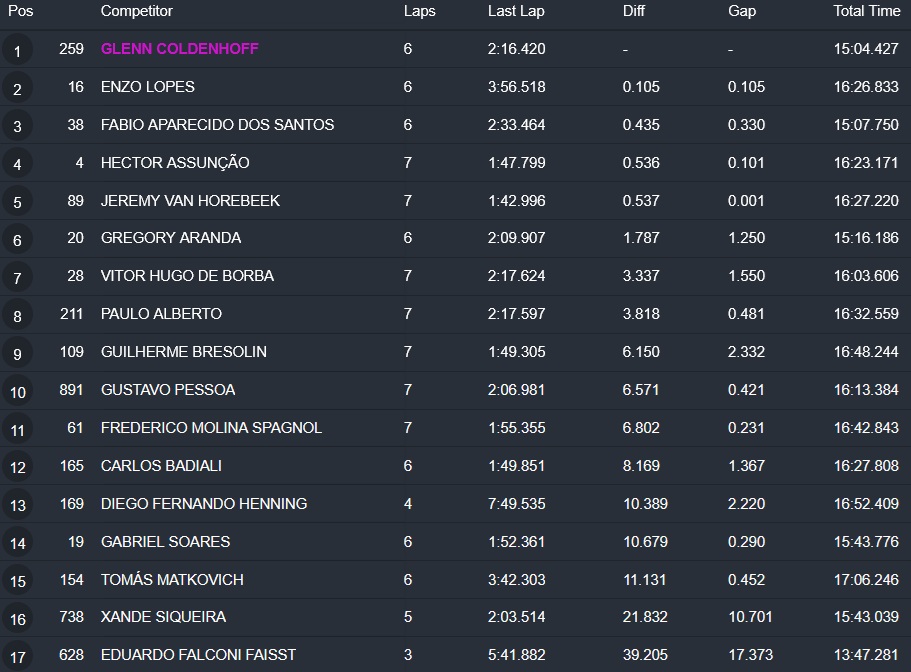Open highlighted competitor Glenn Coldenhoff
This screenshot has height=672, width=911.
(x=180, y=49)
